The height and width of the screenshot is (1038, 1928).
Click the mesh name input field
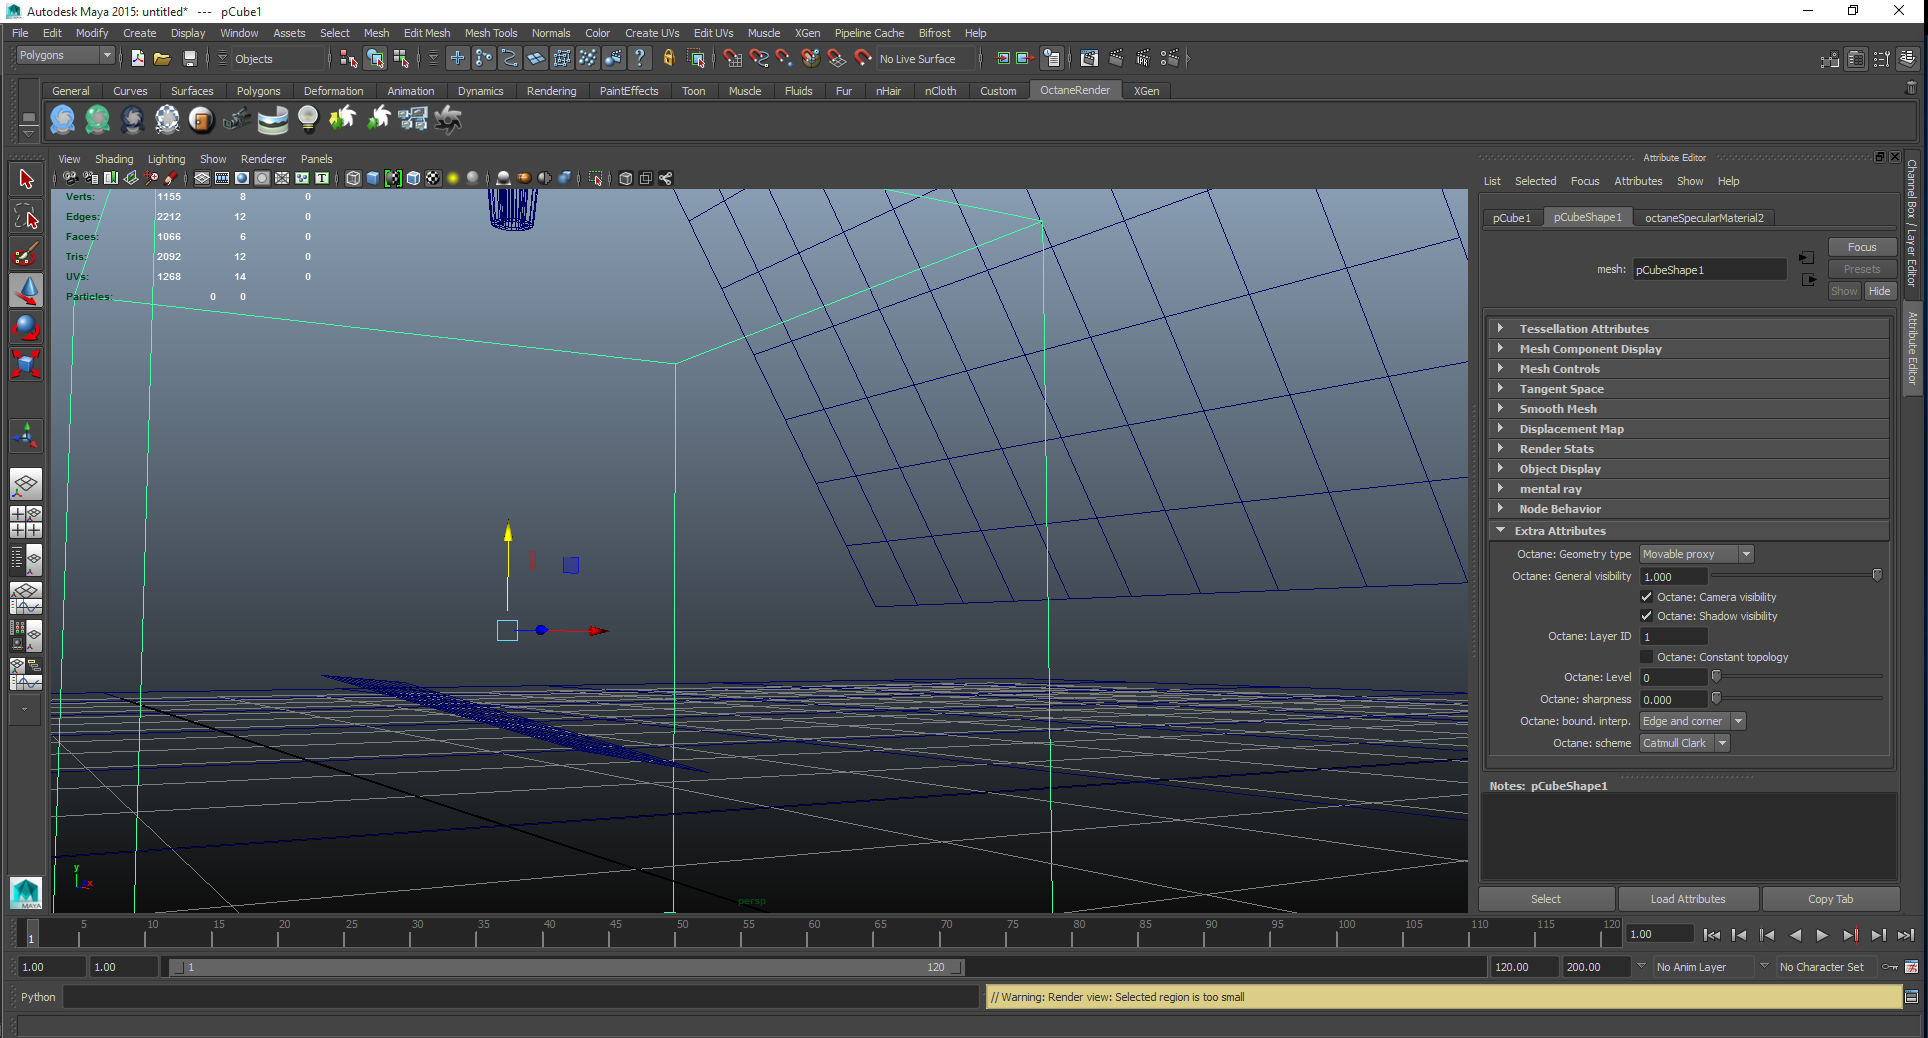point(1708,270)
